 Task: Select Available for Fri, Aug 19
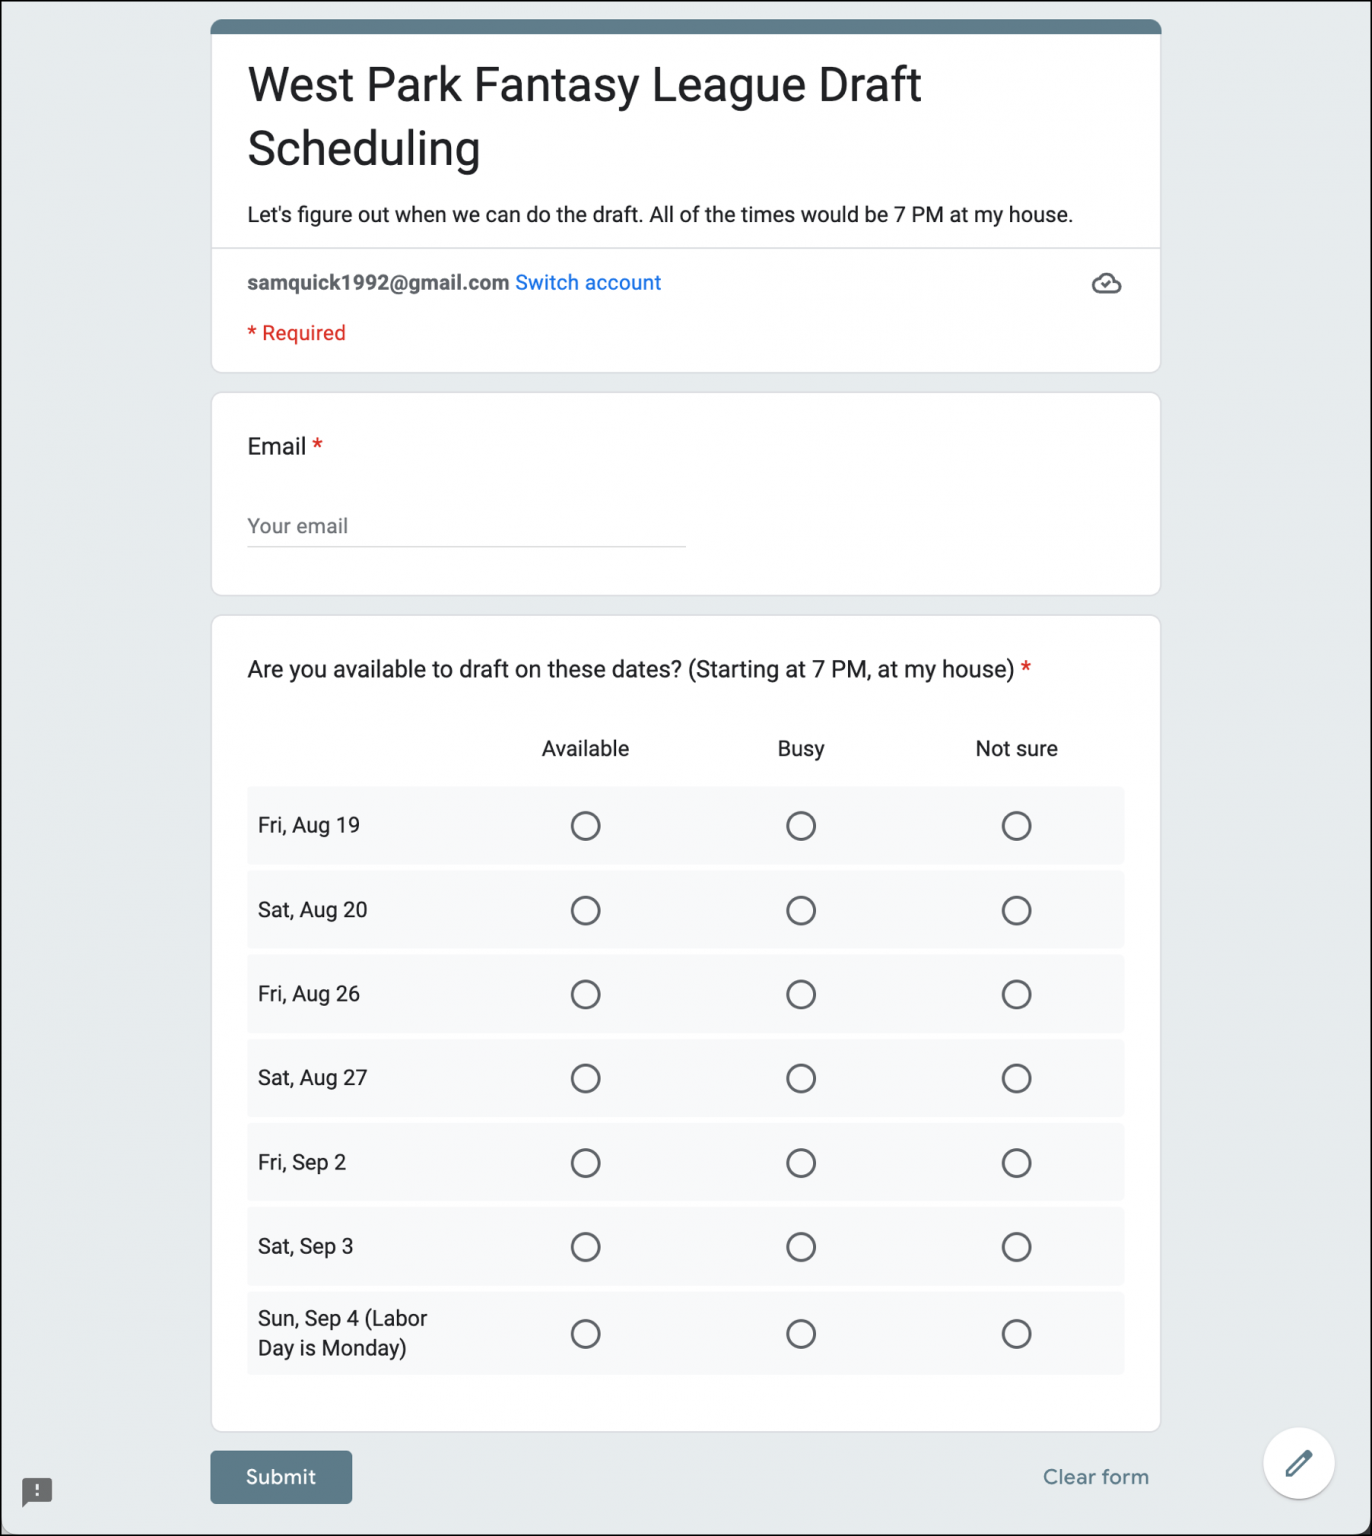point(586,826)
